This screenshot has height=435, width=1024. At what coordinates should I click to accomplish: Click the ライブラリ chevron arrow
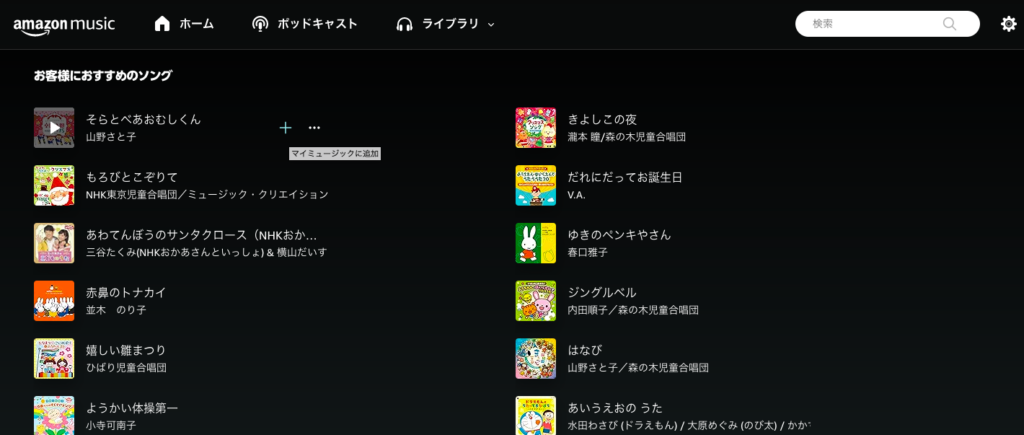click(x=491, y=25)
